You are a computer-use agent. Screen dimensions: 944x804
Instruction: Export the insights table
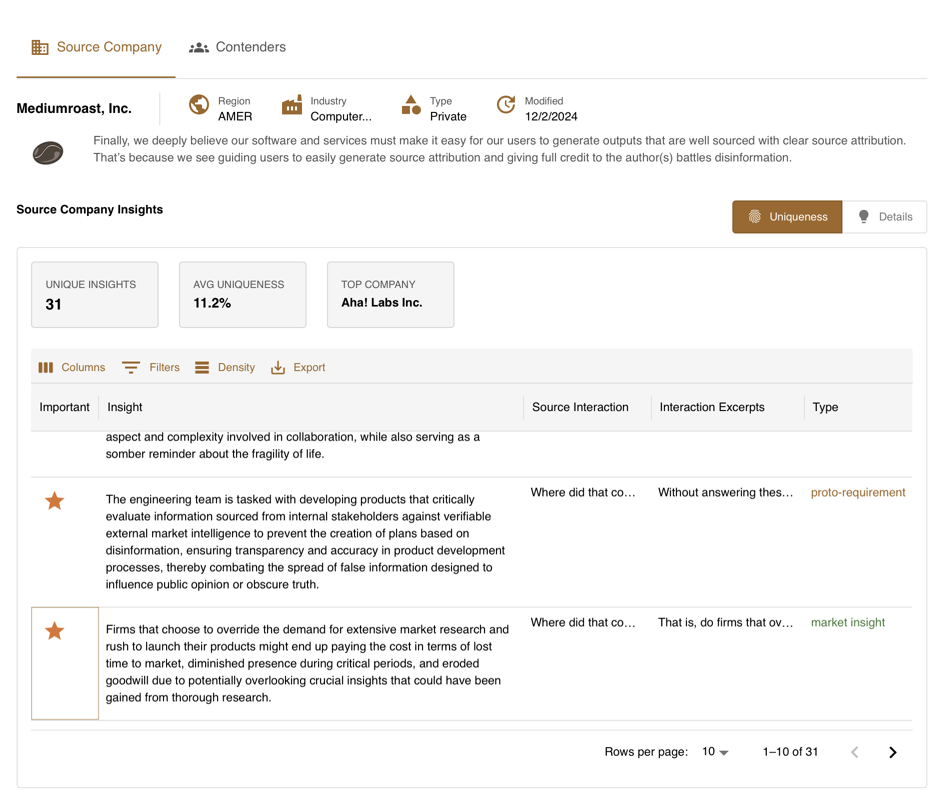pos(298,368)
